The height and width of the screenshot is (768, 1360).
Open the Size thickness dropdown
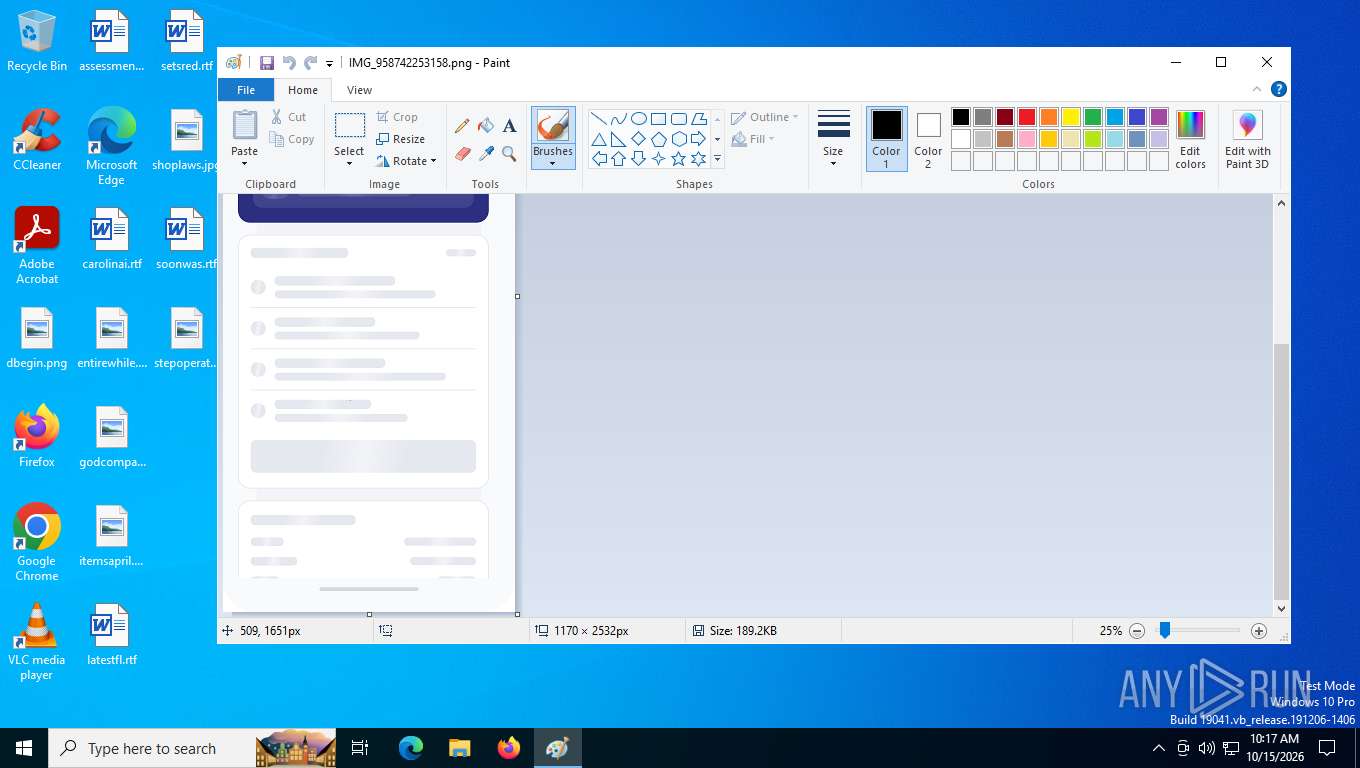pos(833,139)
